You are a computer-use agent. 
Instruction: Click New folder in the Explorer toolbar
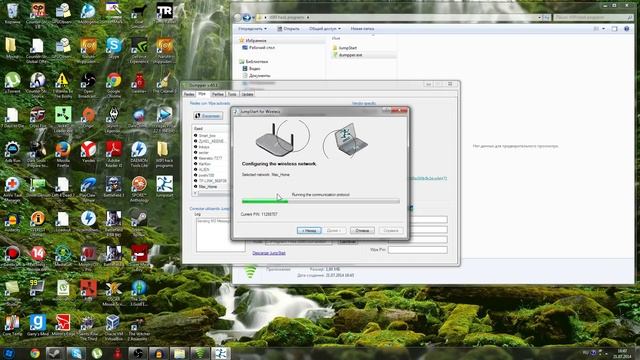[x=362, y=29]
